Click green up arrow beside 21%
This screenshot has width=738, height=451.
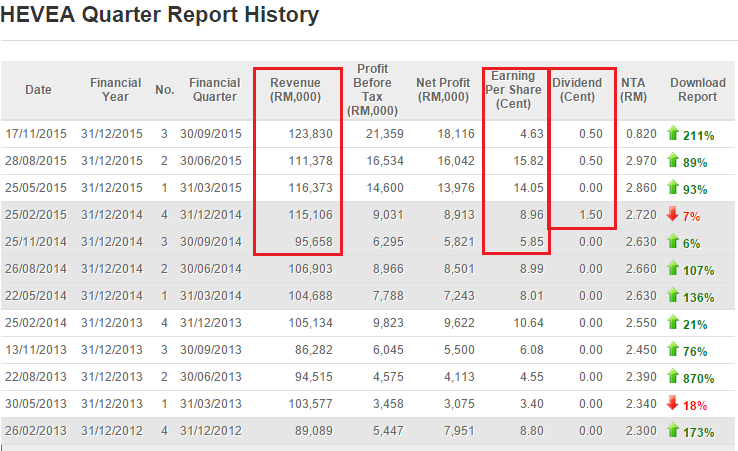[673, 322]
